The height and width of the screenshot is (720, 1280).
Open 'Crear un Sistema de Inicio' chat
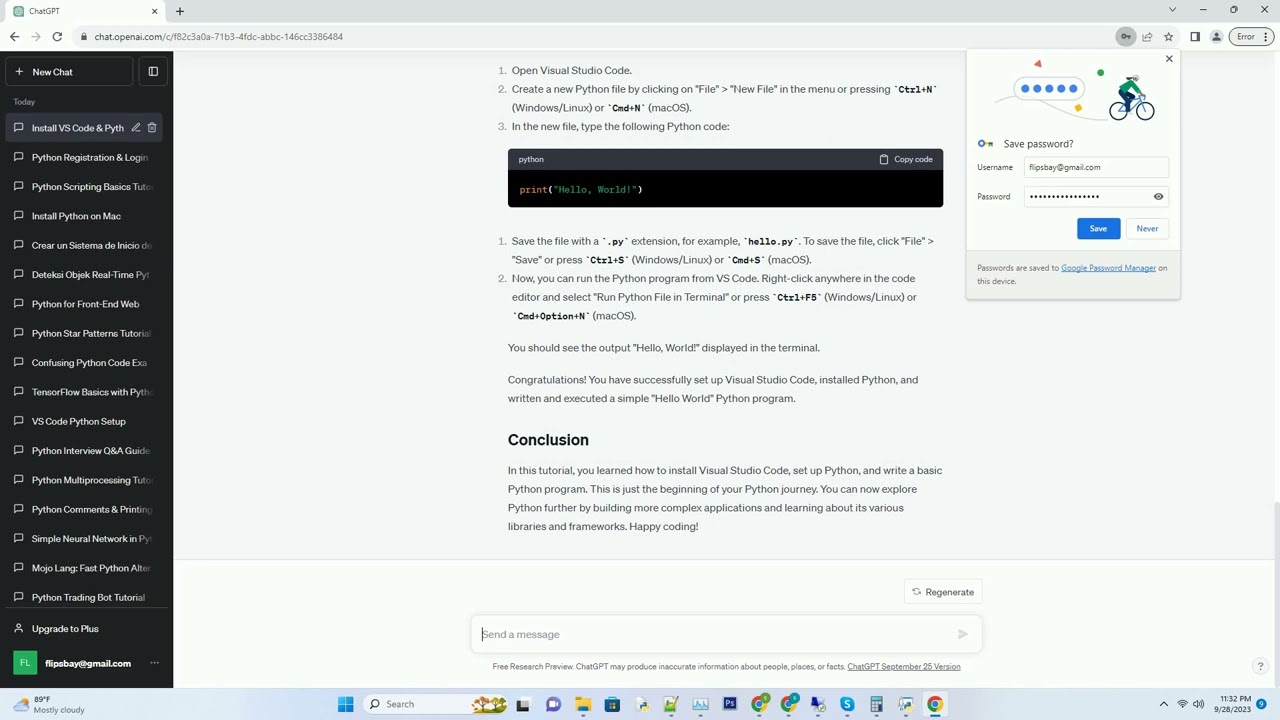(x=82, y=245)
